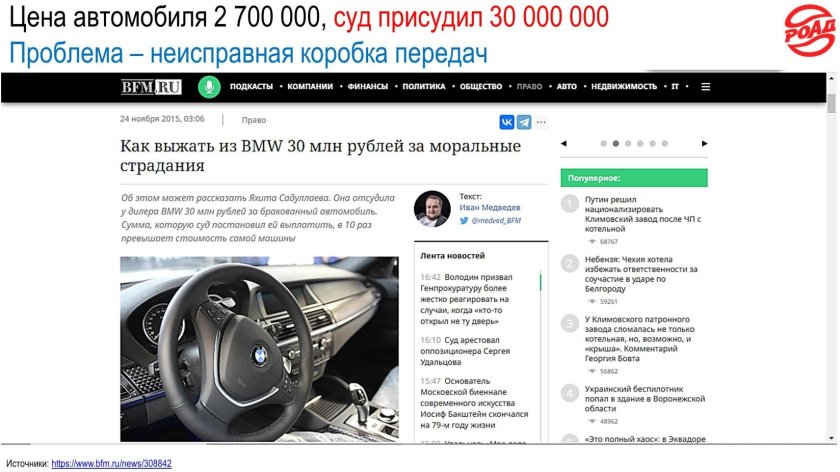Open the Финансы section
The width and height of the screenshot is (840, 472).
(368, 87)
